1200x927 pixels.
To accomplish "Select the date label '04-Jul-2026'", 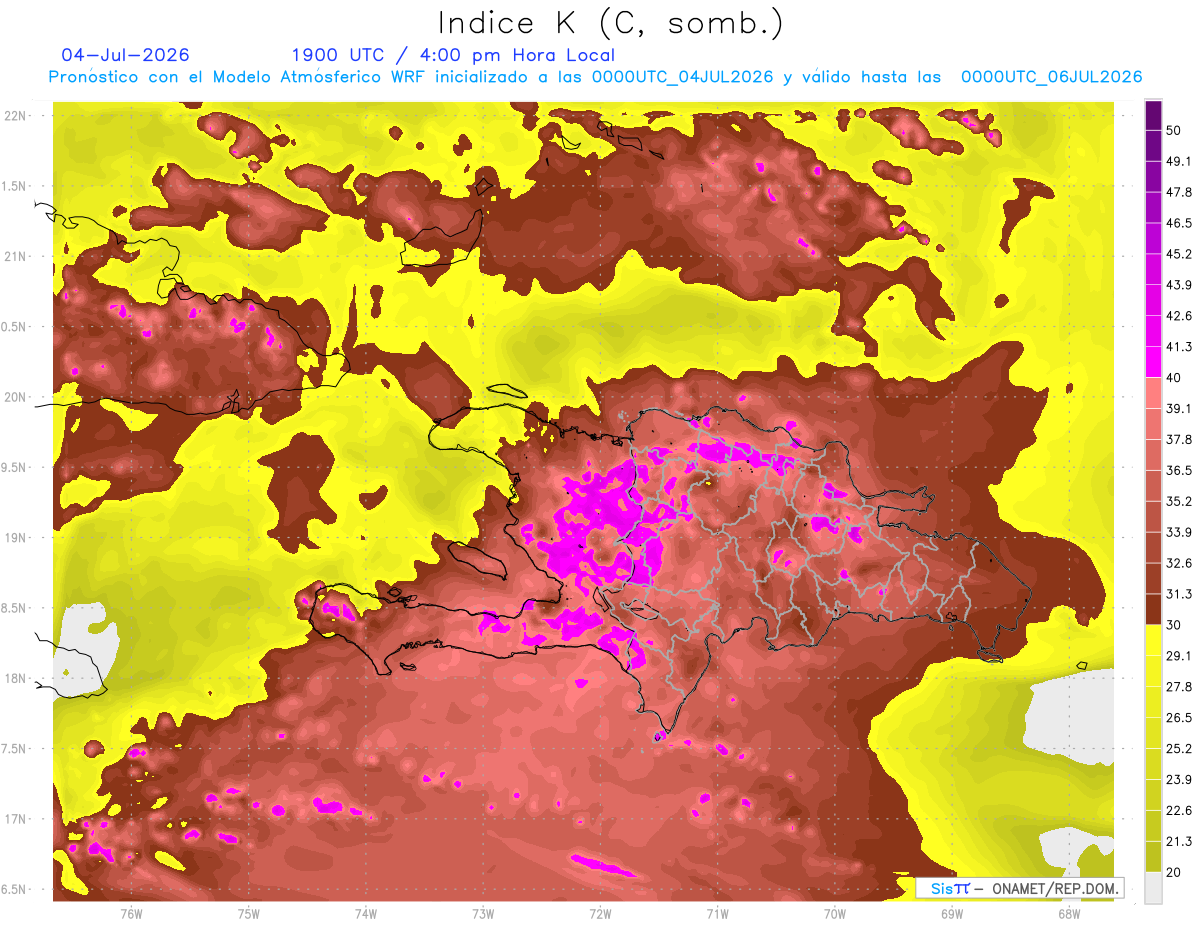I will (x=125, y=55).
